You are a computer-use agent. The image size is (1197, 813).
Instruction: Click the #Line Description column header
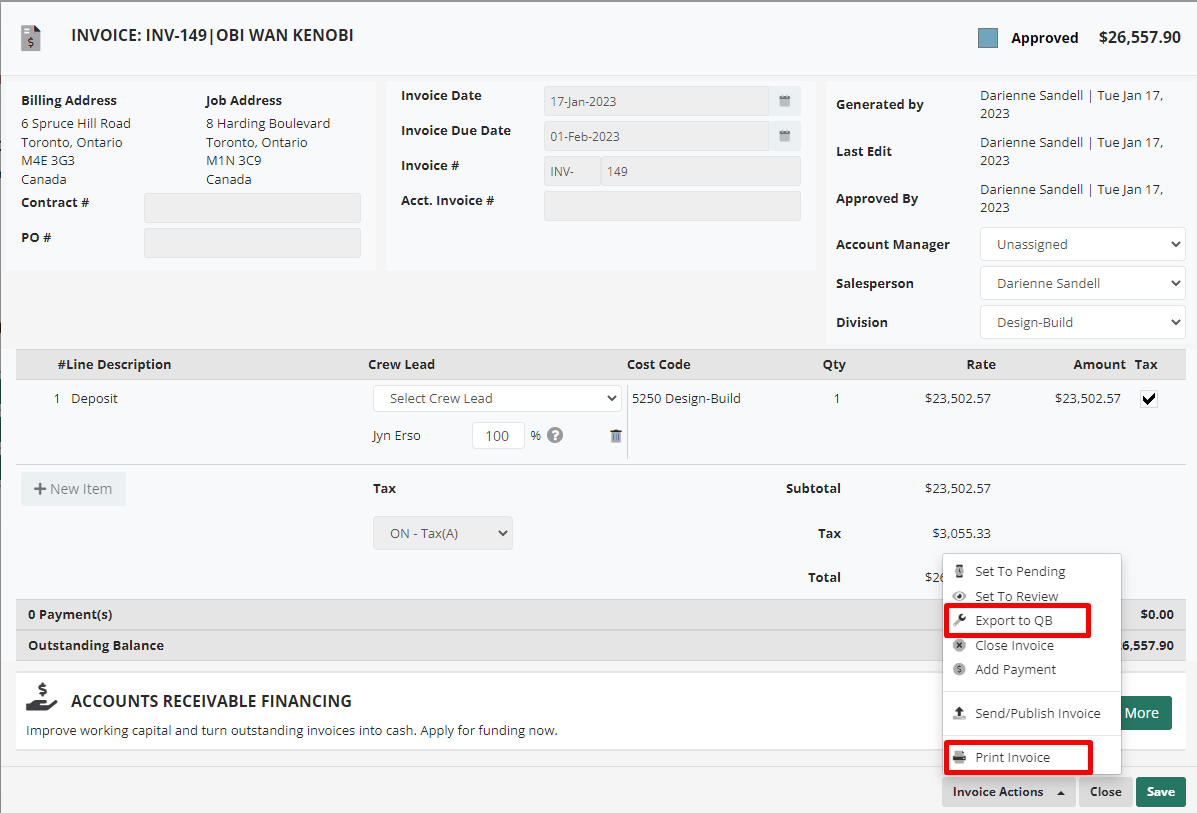point(115,364)
